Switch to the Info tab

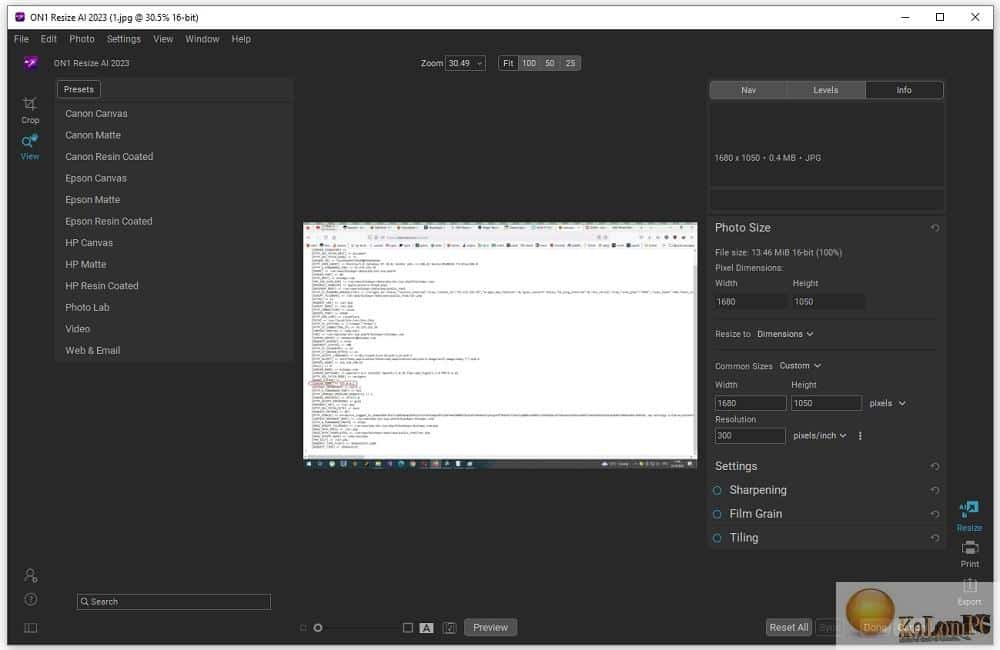(904, 90)
